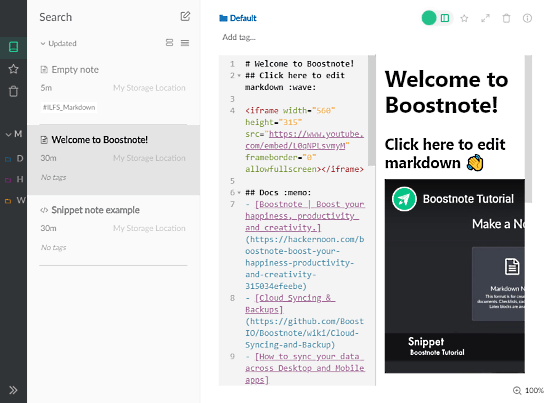Click the Markdown note icon in video

point(512,267)
